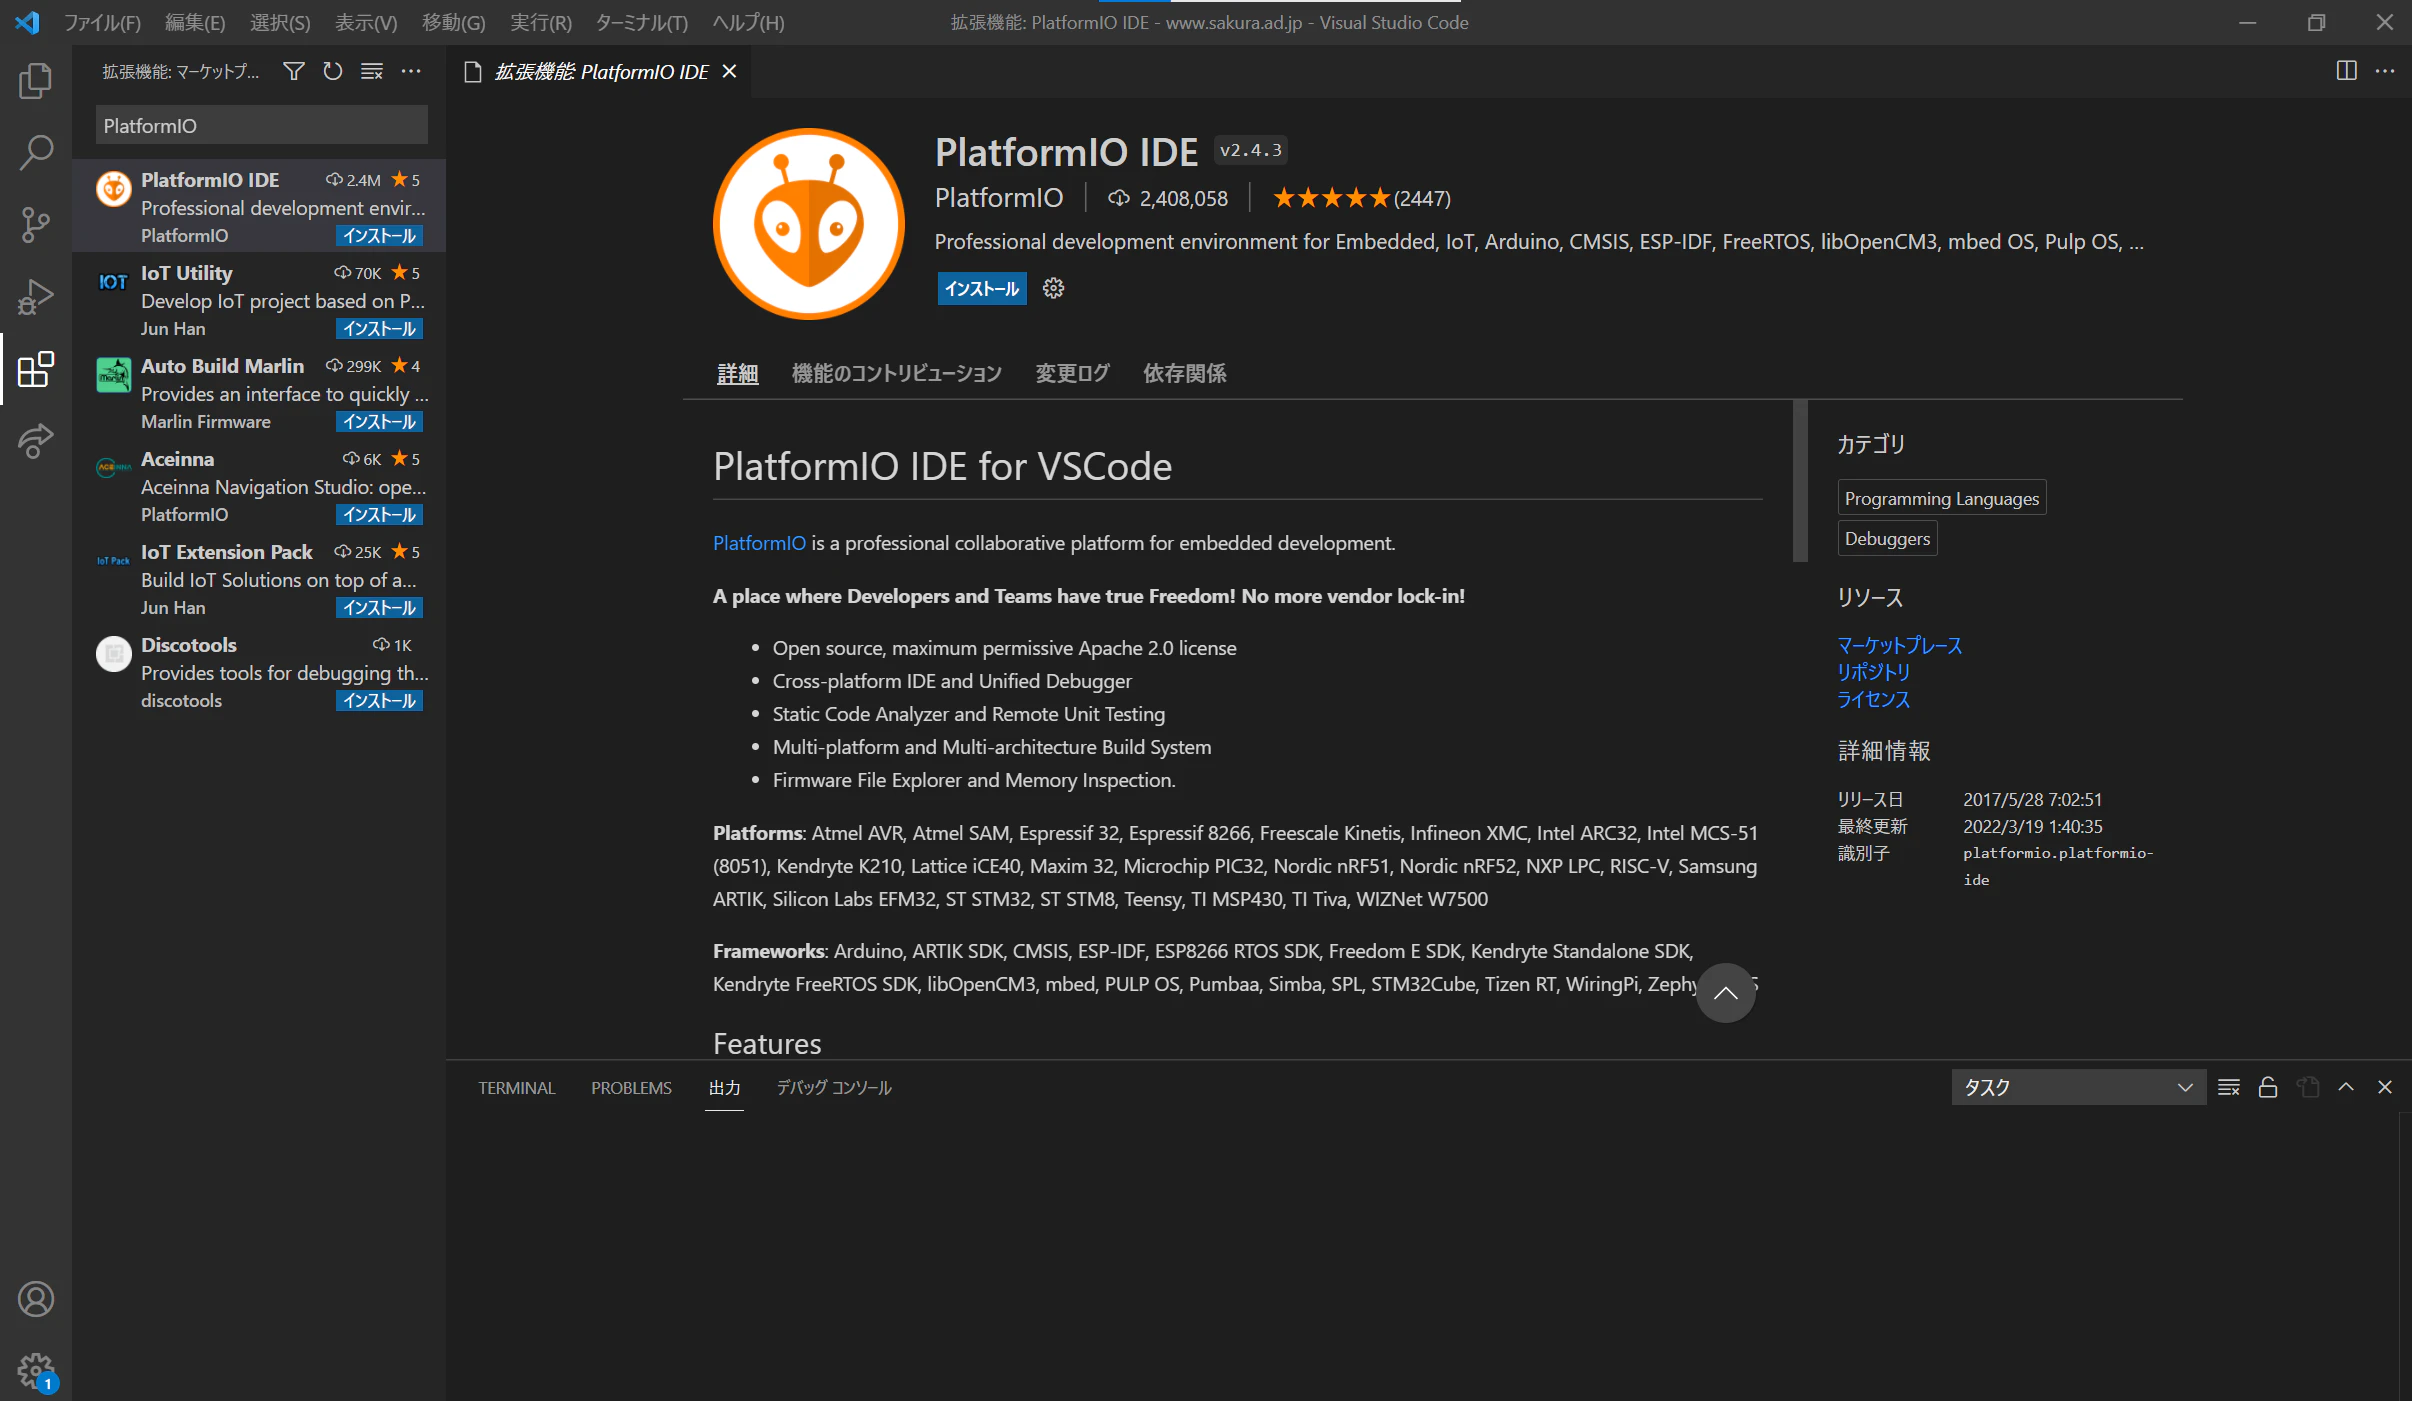Open the Accounts icon at bottom left
Viewport: 2412px width, 1401px height.
click(36, 1299)
